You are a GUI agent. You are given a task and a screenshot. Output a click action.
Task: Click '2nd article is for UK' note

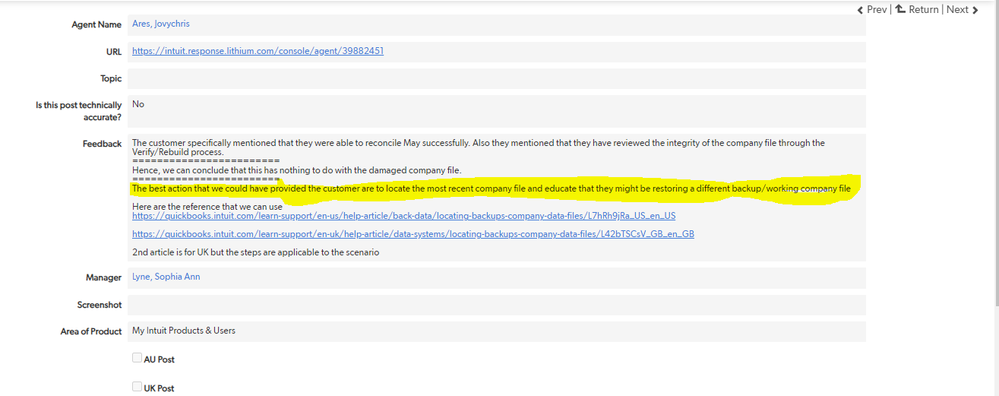(x=255, y=252)
